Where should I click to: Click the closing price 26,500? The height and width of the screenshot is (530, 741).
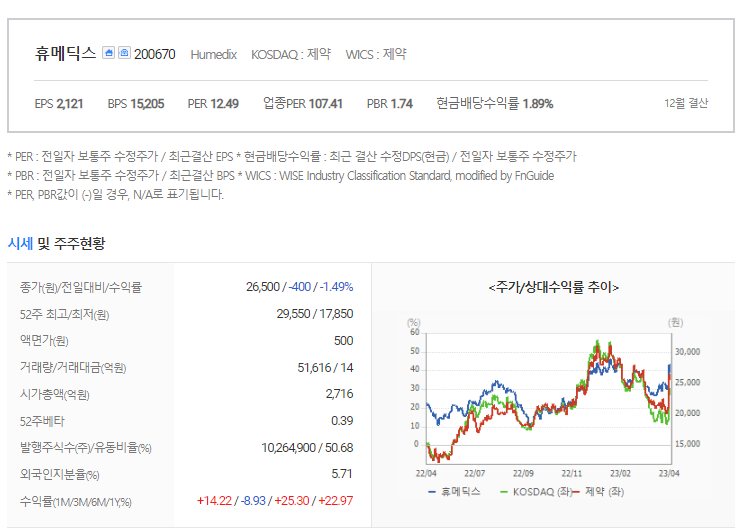(263, 287)
